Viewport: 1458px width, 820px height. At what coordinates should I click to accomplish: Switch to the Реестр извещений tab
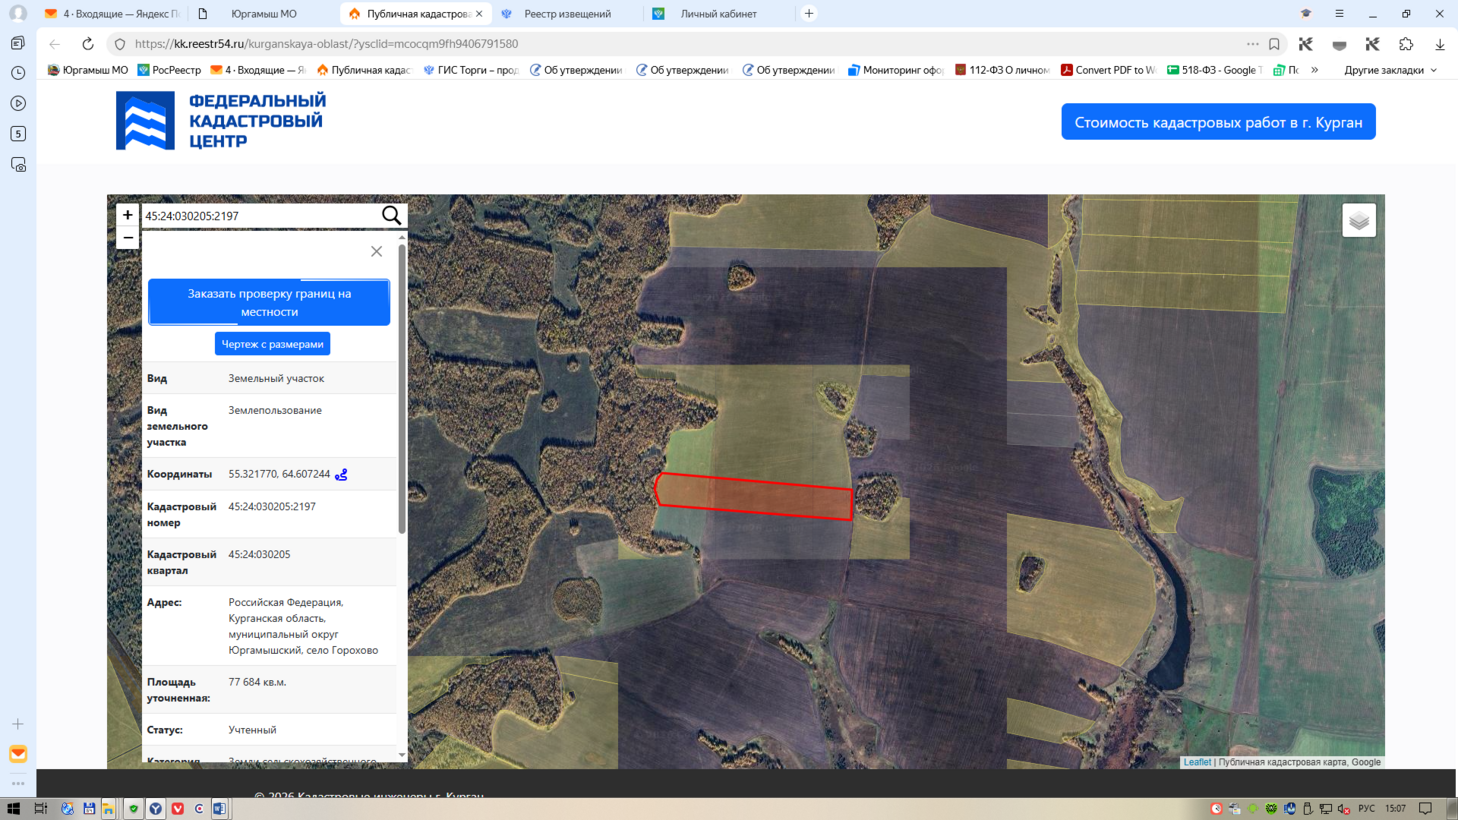pos(567,14)
